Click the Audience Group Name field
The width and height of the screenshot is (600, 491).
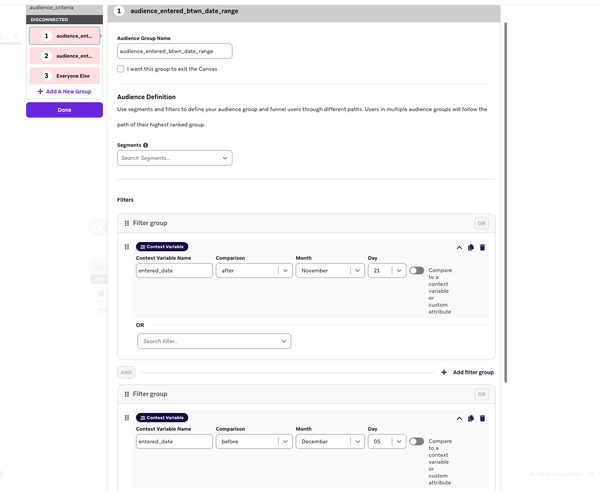click(x=174, y=51)
